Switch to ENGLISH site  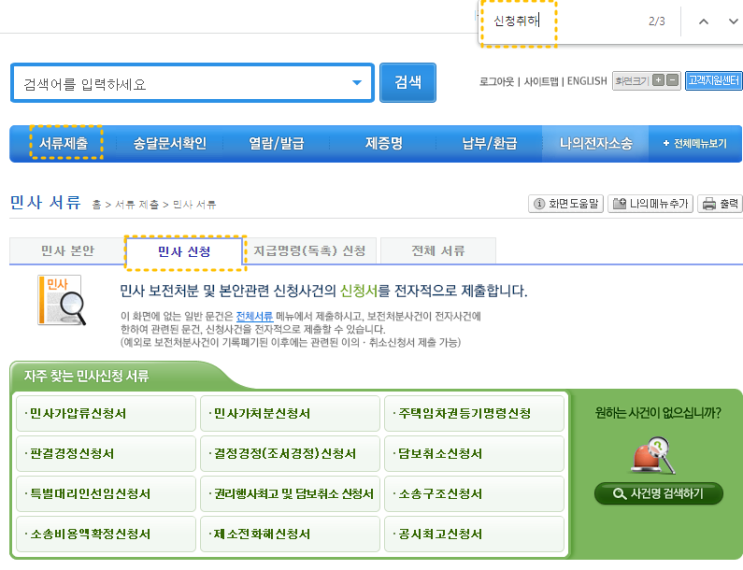587,81
